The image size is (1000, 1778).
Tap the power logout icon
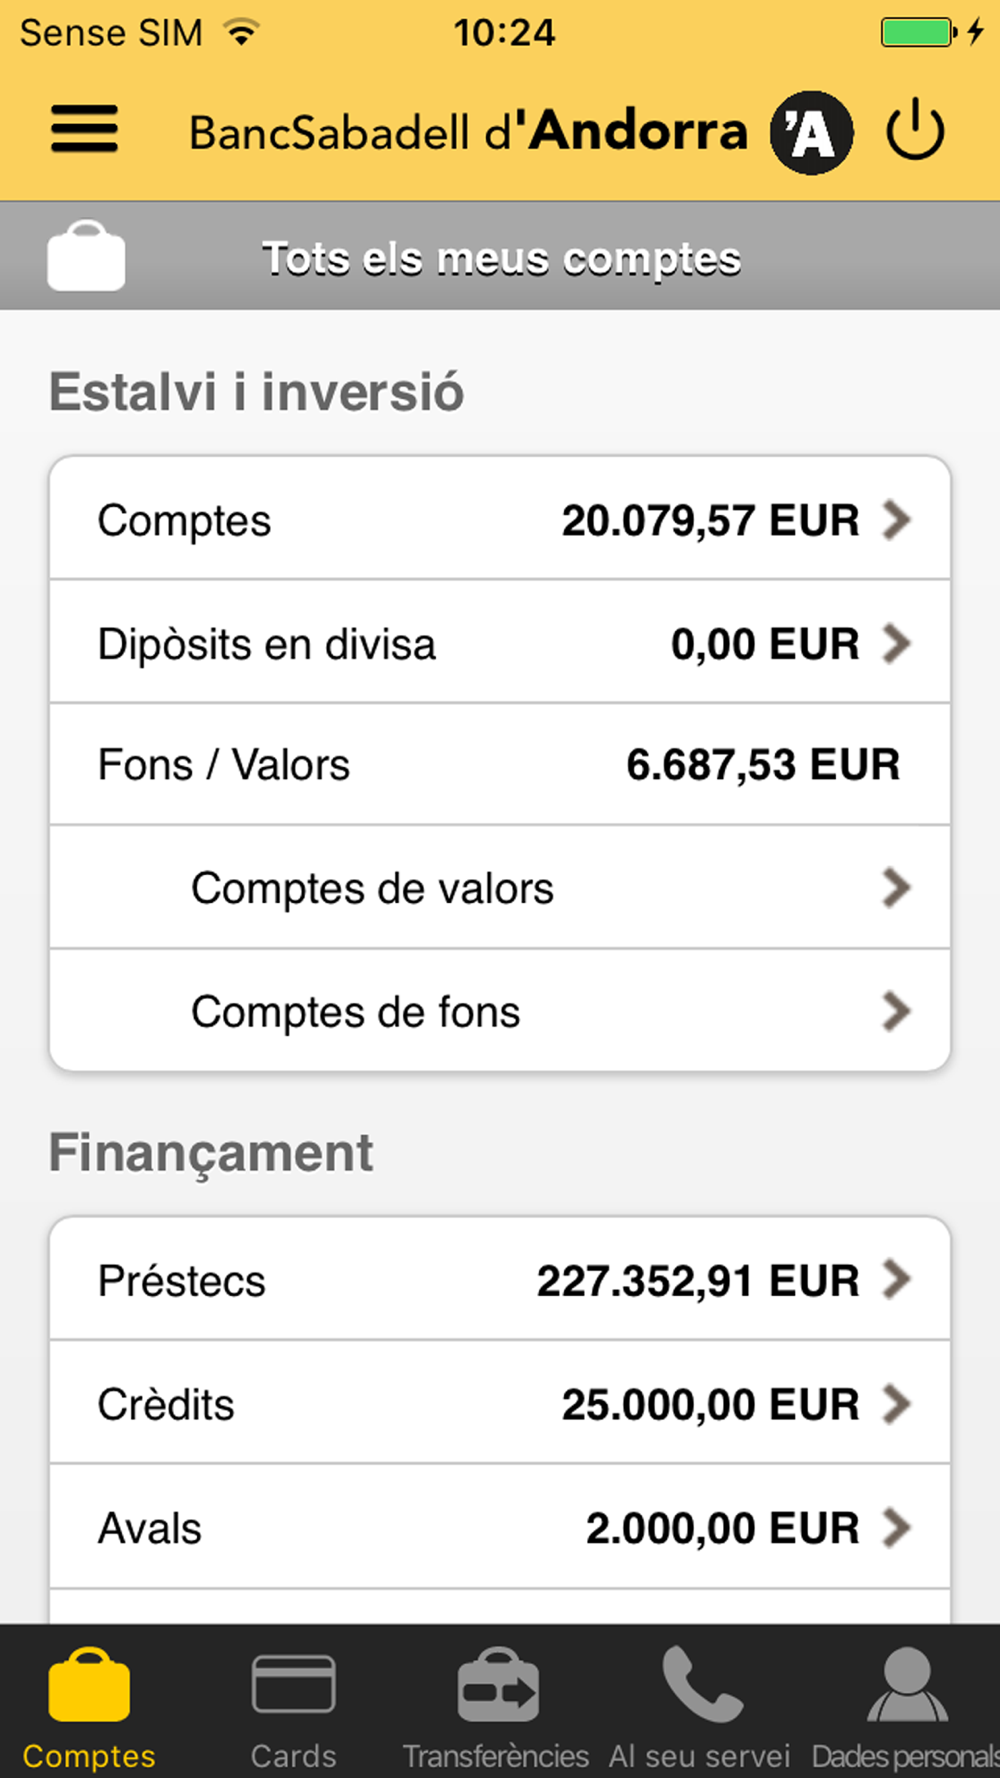915,132
